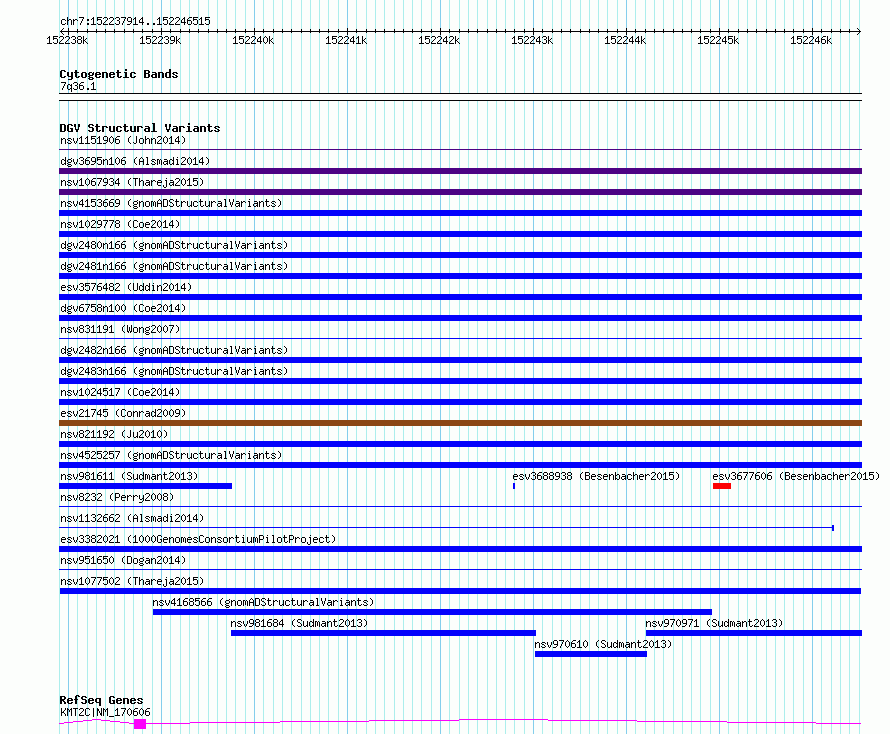Click the RefSeq Genes track title

point(101,700)
